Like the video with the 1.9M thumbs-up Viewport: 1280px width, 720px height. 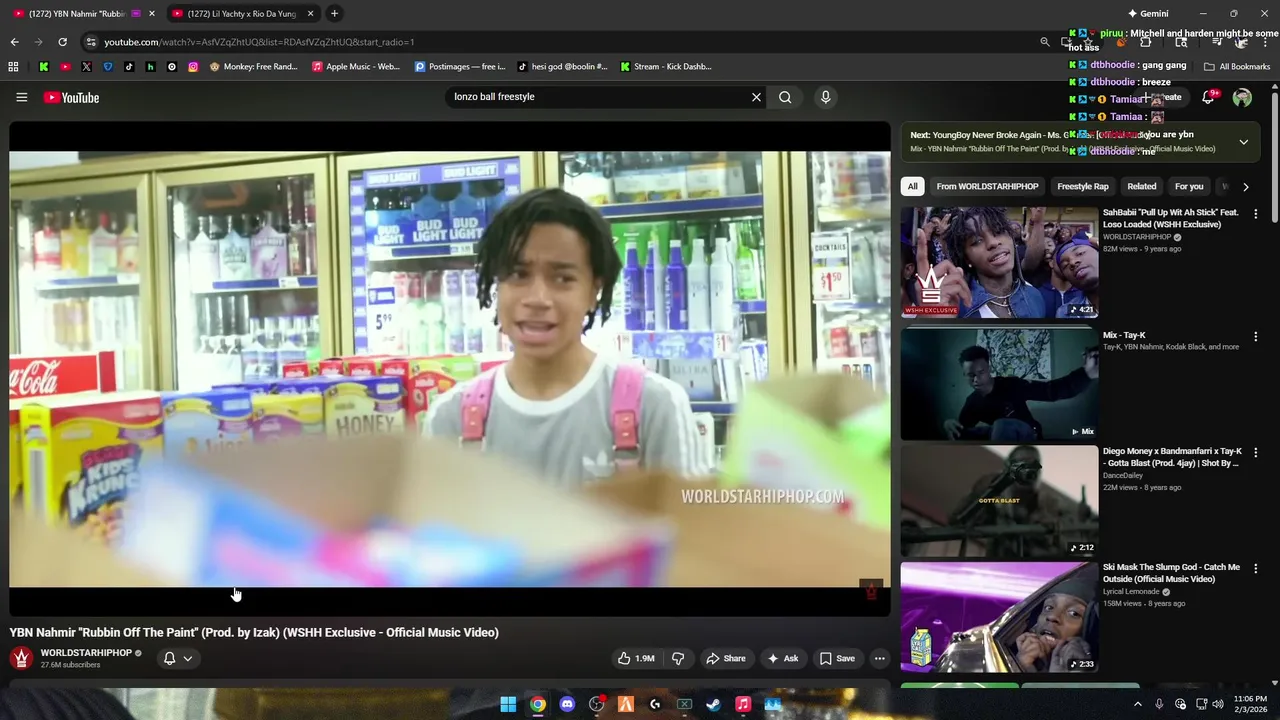point(636,658)
